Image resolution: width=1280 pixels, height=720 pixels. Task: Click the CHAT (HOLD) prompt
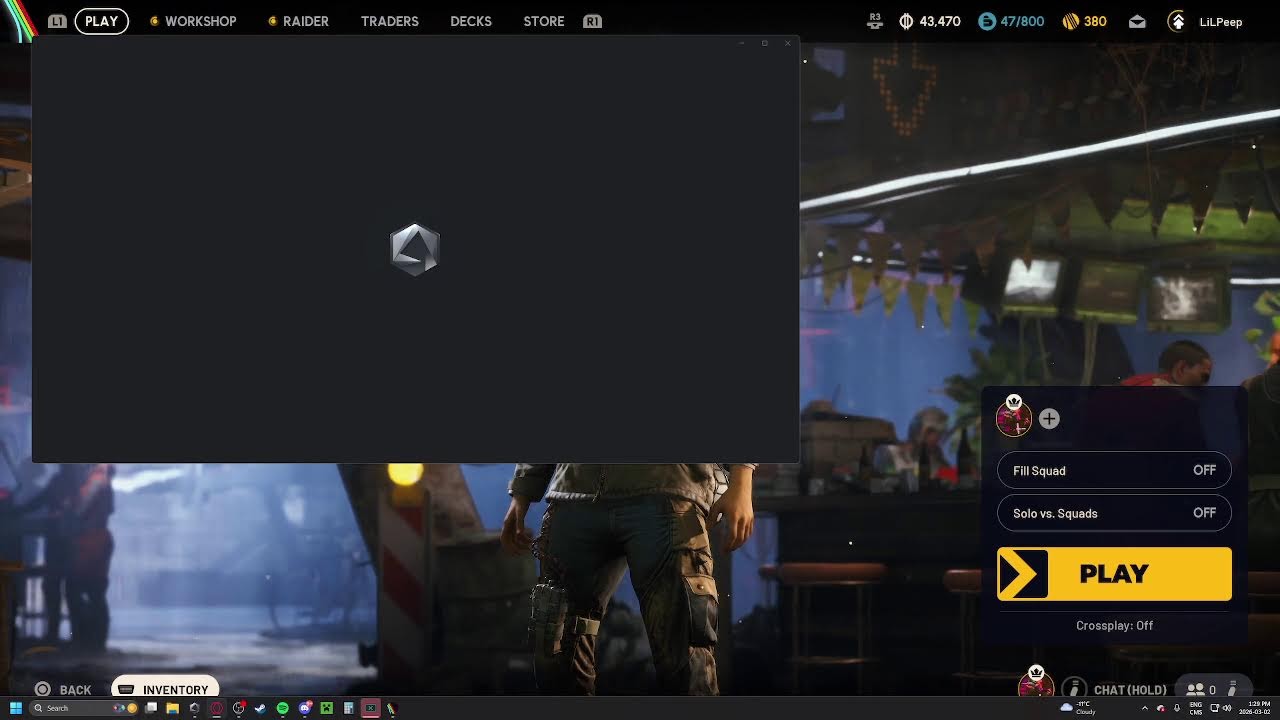click(1130, 690)
